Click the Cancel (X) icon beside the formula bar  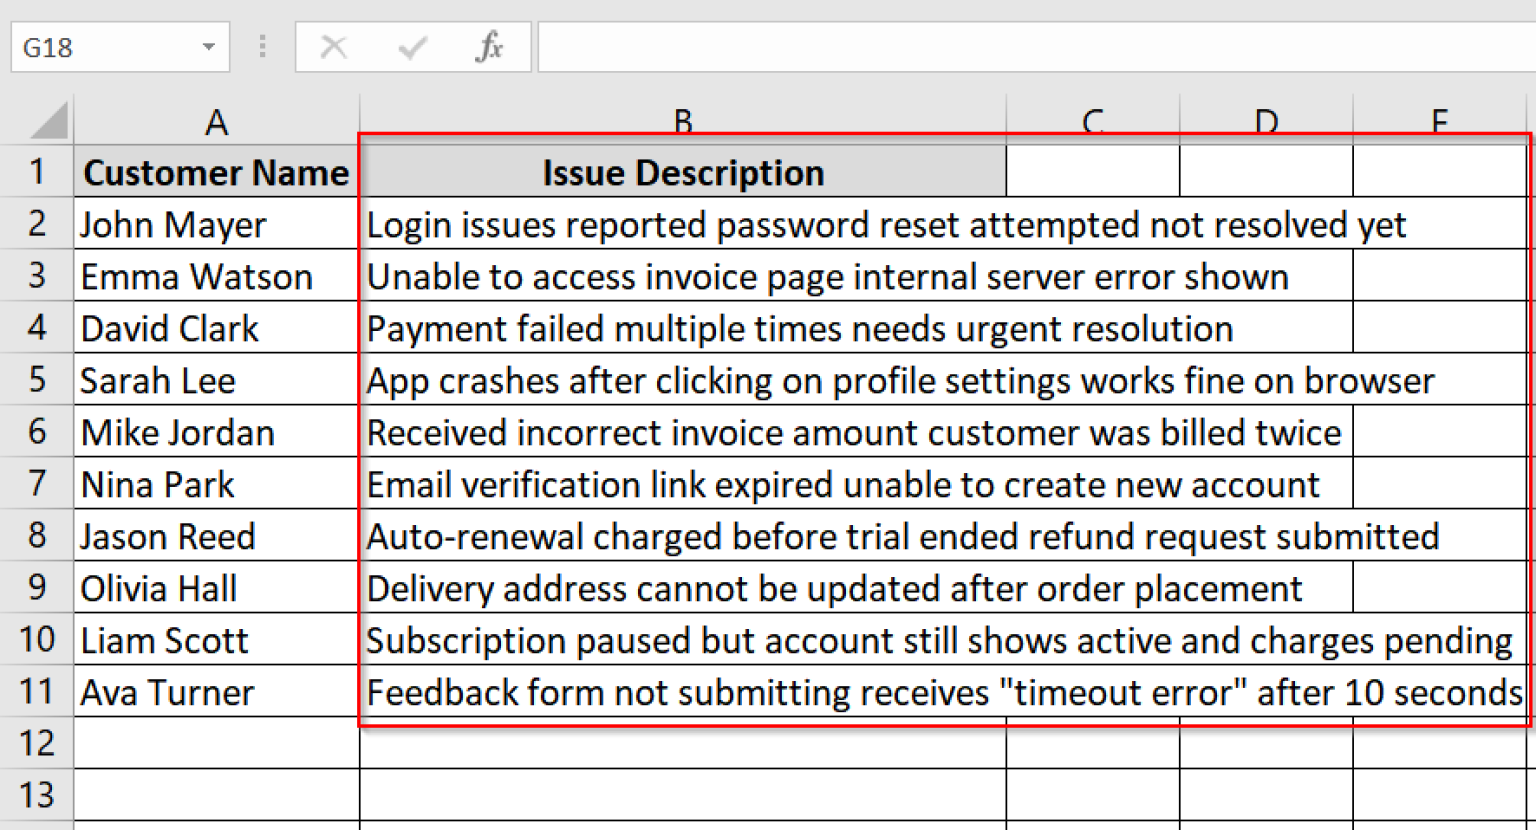point(335,46)
